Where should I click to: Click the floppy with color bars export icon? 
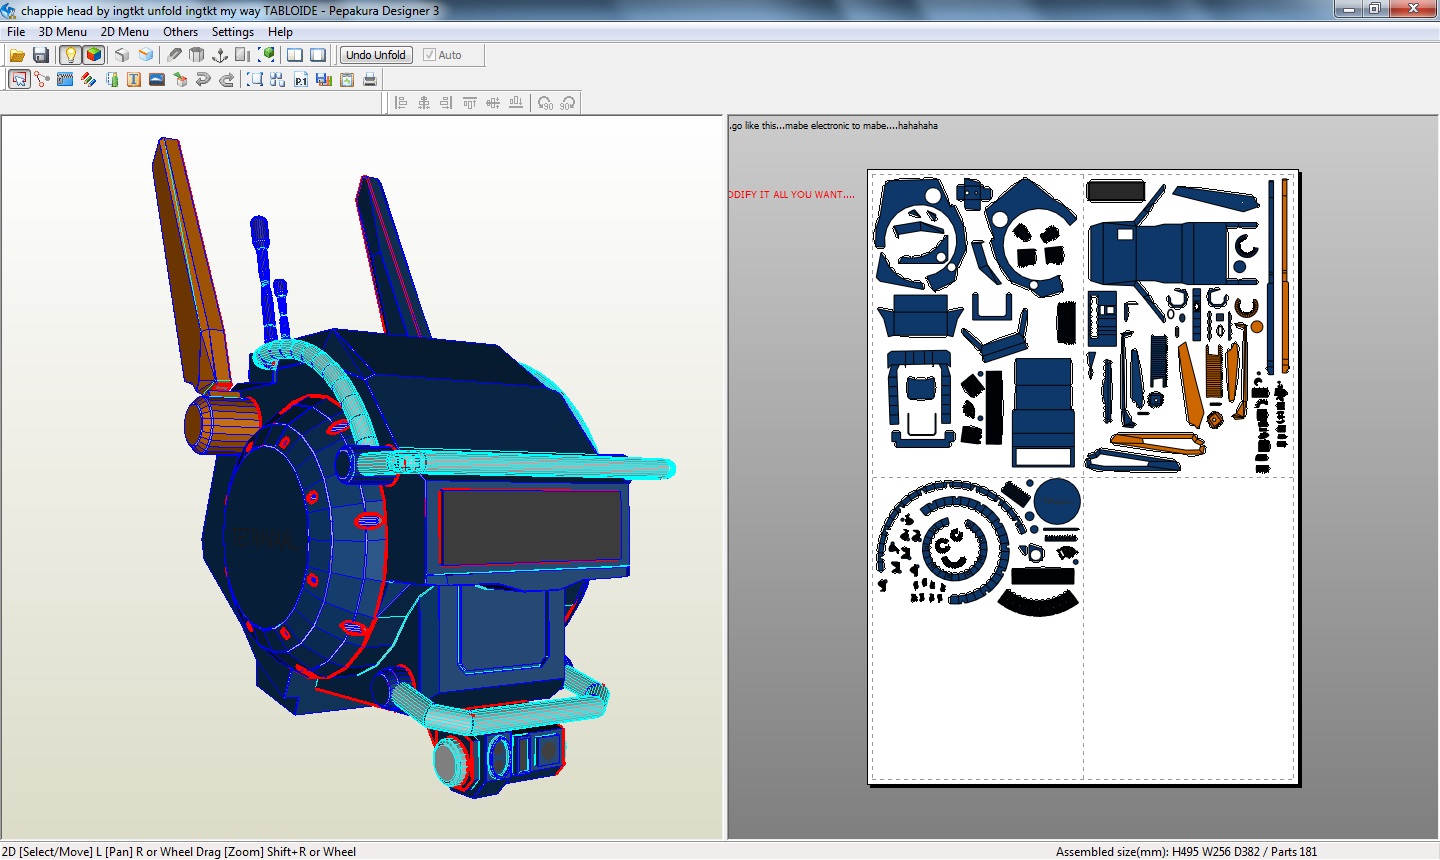click(x=324, y=79)
